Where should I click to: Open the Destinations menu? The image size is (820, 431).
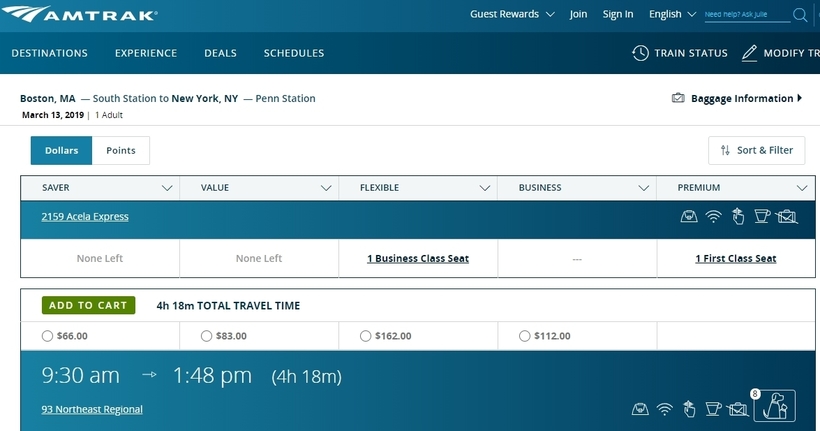pos(50,53)
